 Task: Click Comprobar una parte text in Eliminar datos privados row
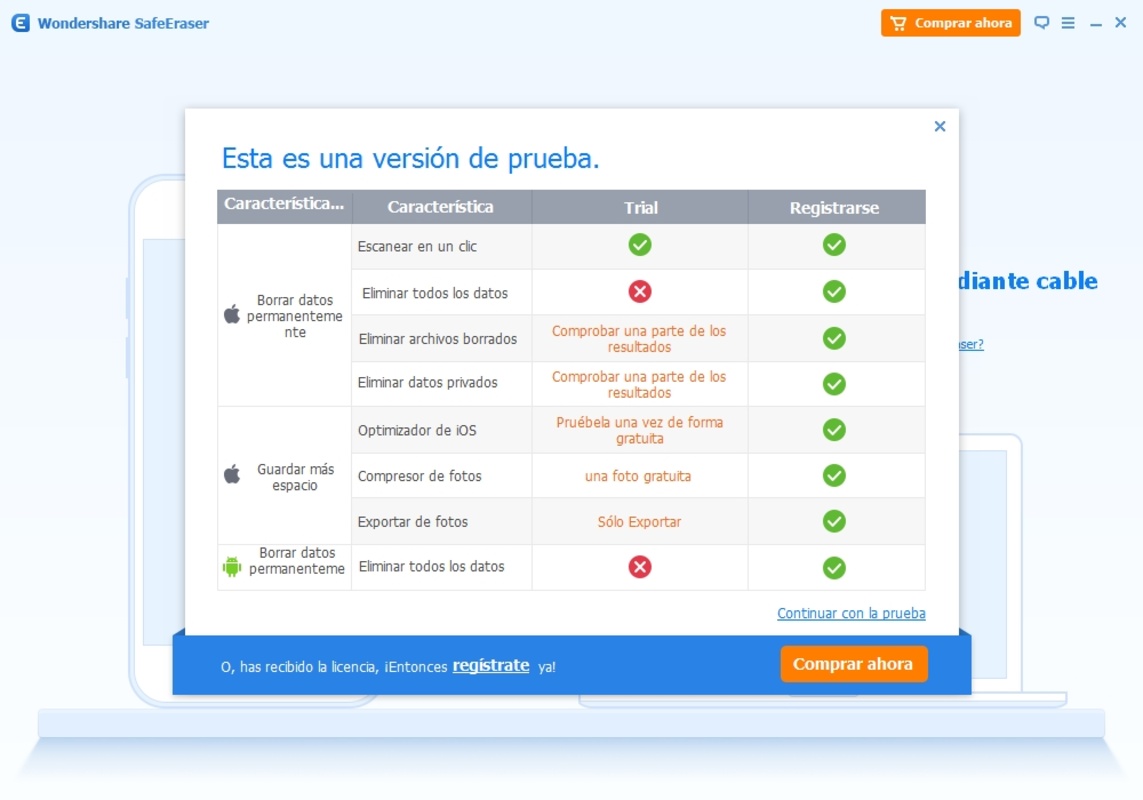click(639, 384)
